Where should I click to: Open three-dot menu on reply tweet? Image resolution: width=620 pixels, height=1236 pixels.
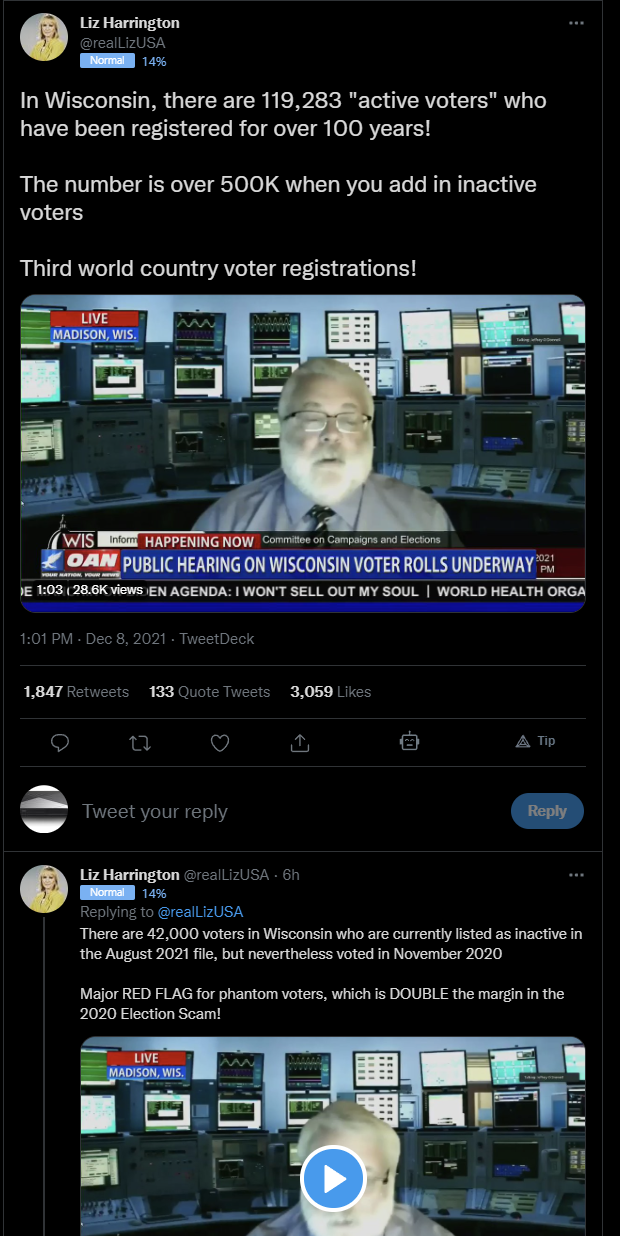pos(576,874)
